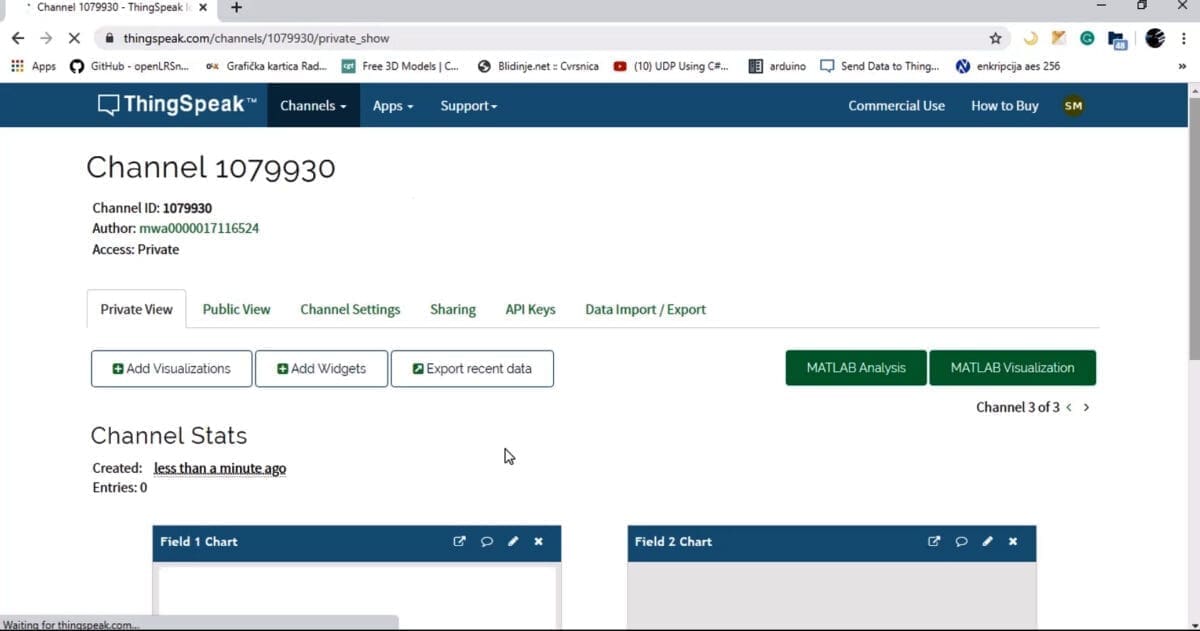Remove the Field 2 Chart widget
This screenshot has height=631, width=1200.
[x=1013, y=542]
